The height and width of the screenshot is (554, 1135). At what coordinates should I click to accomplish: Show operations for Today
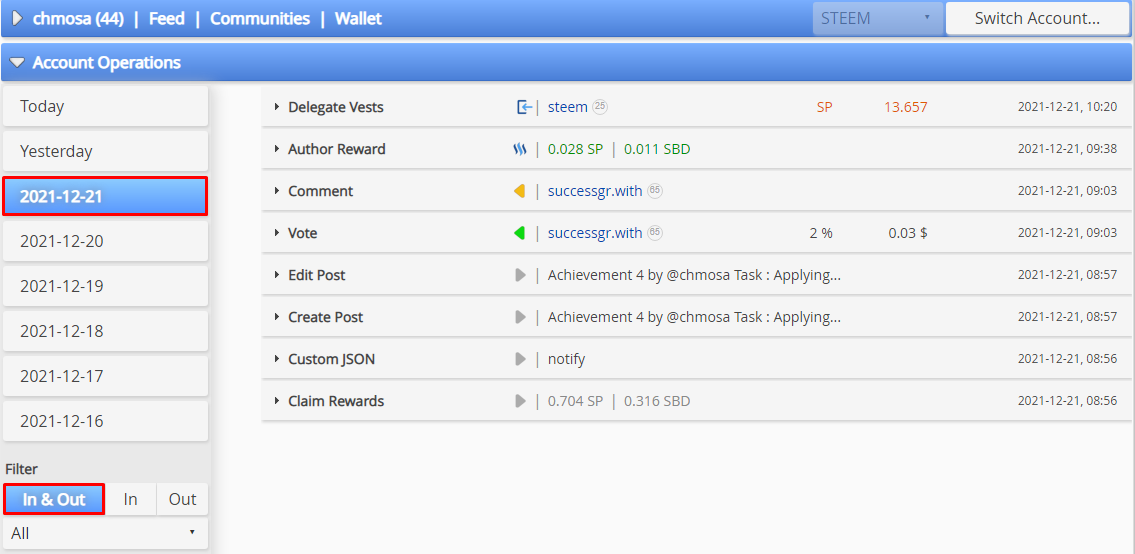[105, 106]
